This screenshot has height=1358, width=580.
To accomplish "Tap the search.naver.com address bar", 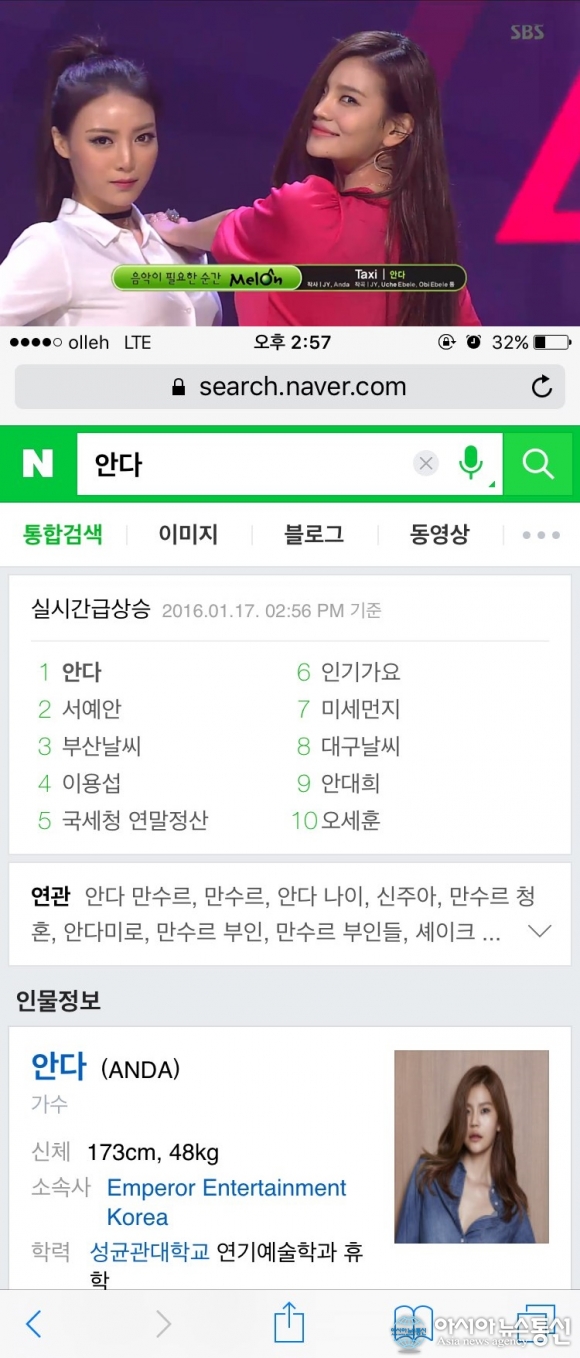I will [x=290, y=387].
